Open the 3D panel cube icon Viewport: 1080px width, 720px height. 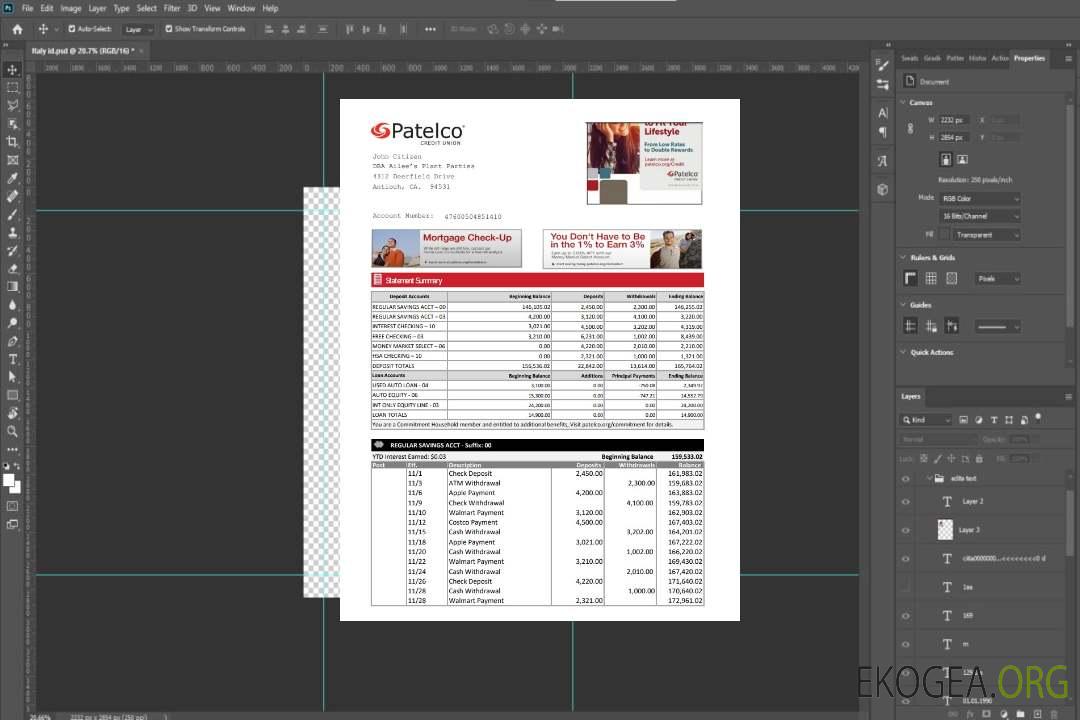click(x=883, y=189)
